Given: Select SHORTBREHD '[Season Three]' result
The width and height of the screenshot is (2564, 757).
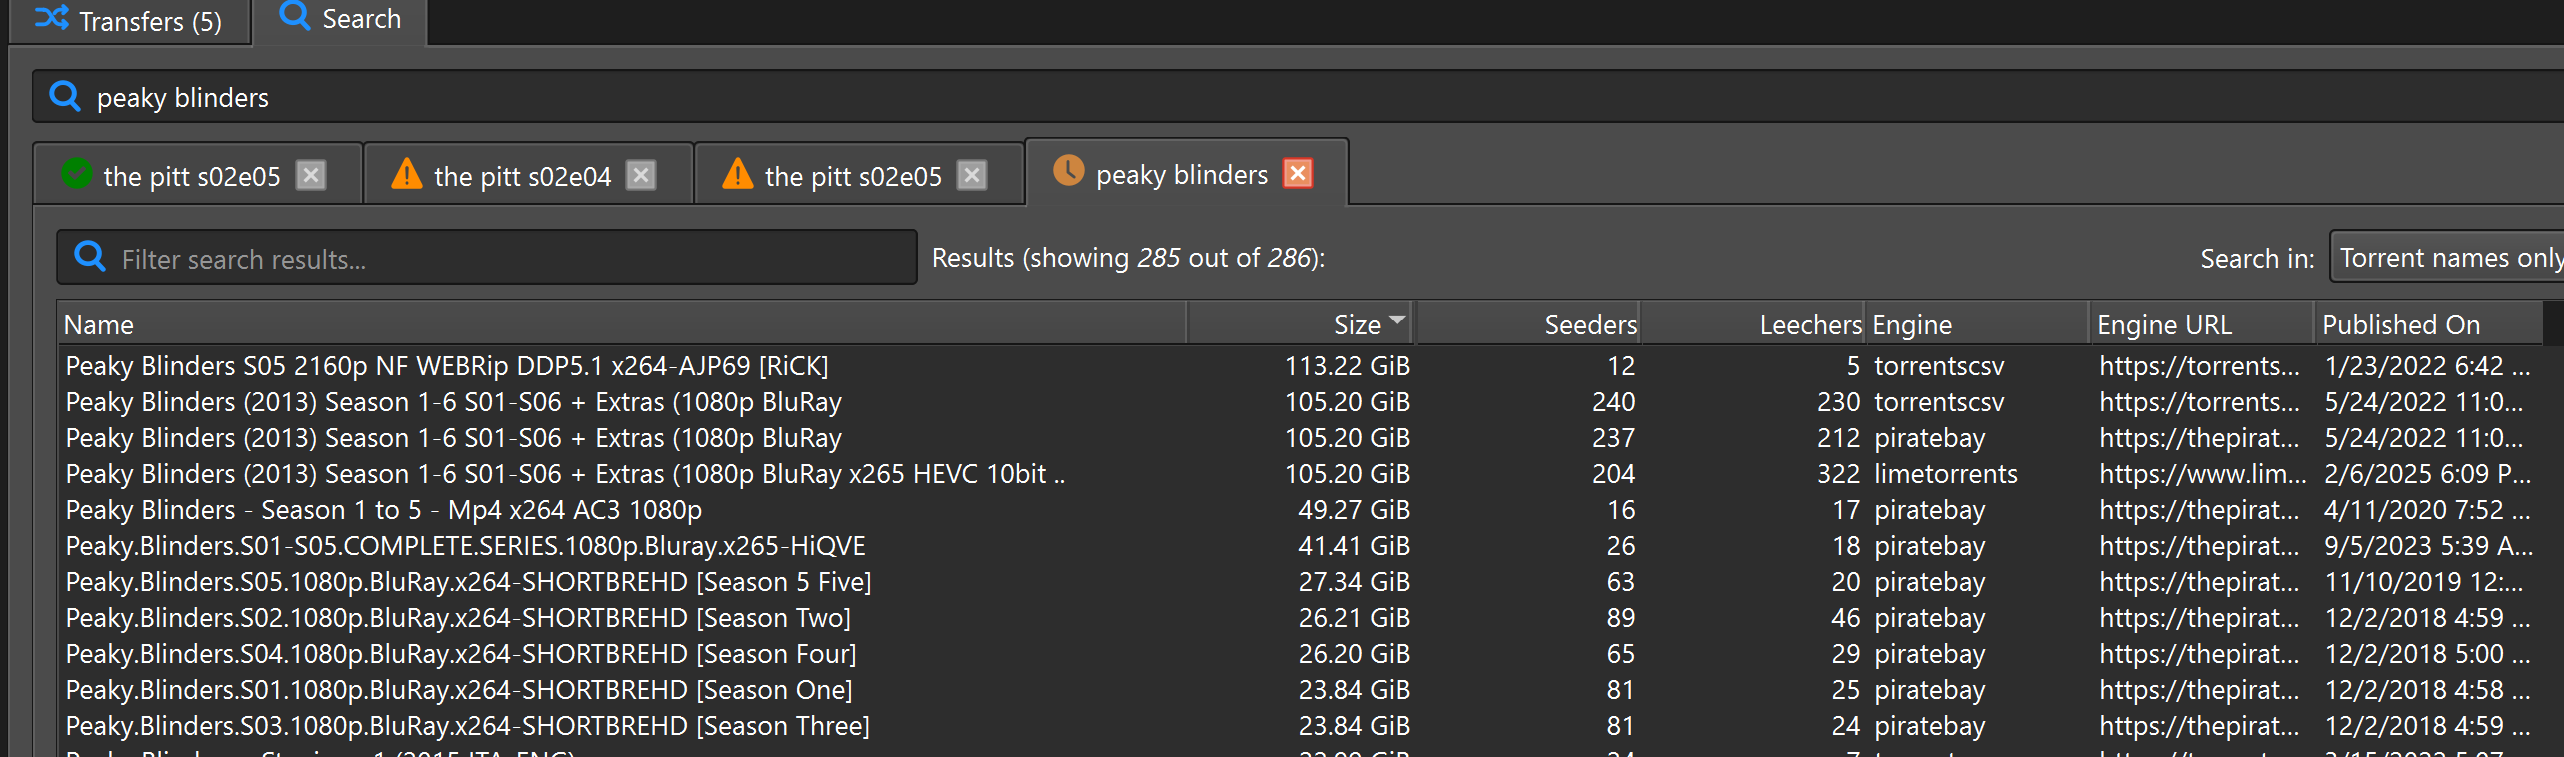Looking at the screenshot, I should point(468,726).
